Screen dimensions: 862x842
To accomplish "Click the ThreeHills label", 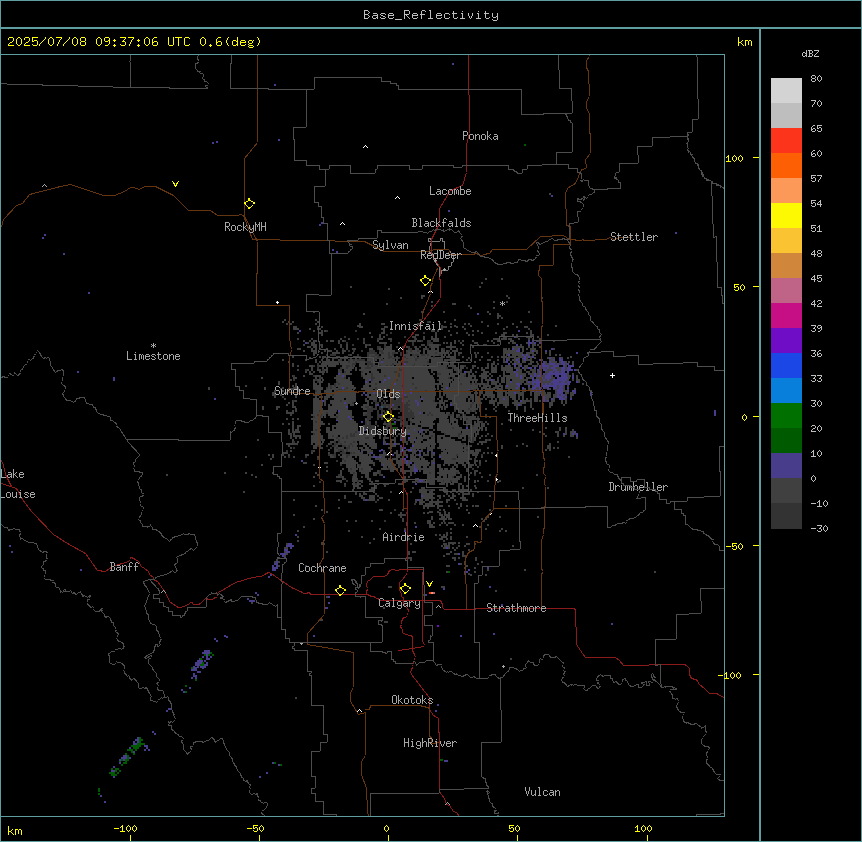I will tap(537, 418).
